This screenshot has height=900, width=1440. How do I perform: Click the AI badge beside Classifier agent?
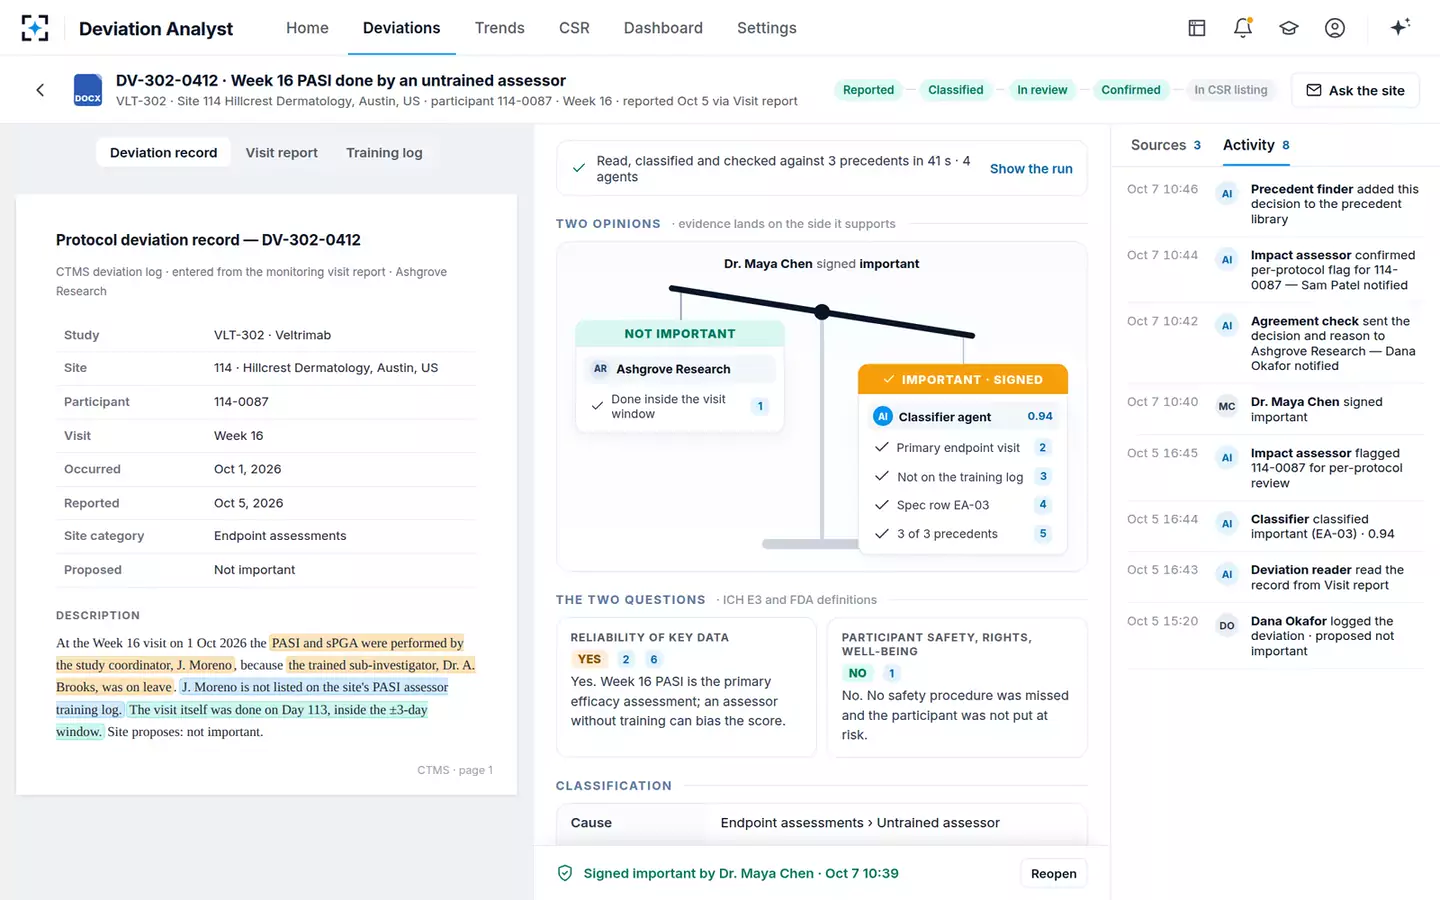[x=883, y=416]
